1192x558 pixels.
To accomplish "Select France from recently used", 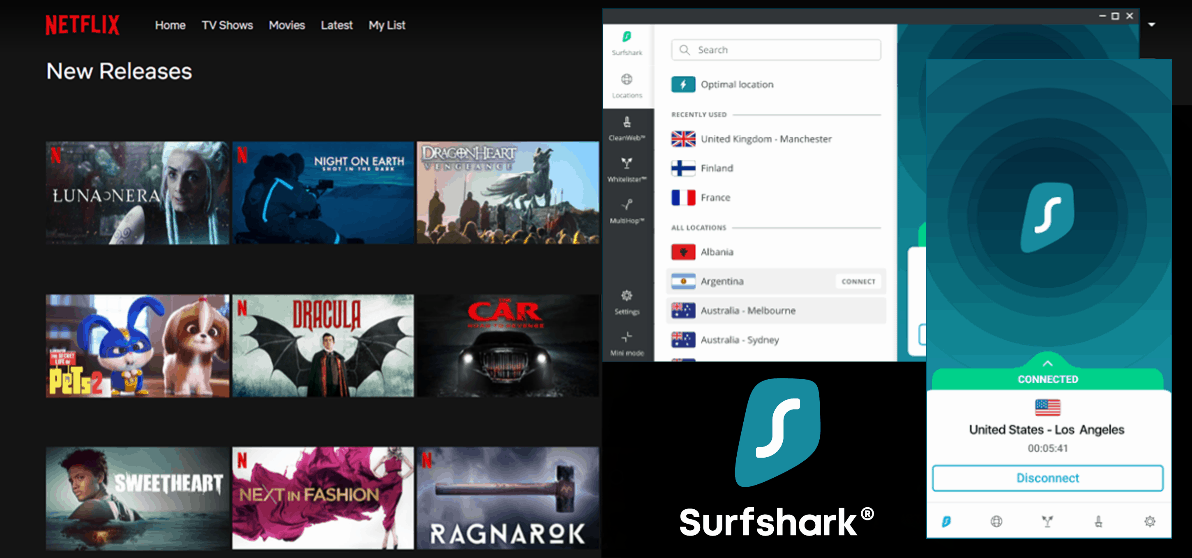I will [x=776, y=198].
